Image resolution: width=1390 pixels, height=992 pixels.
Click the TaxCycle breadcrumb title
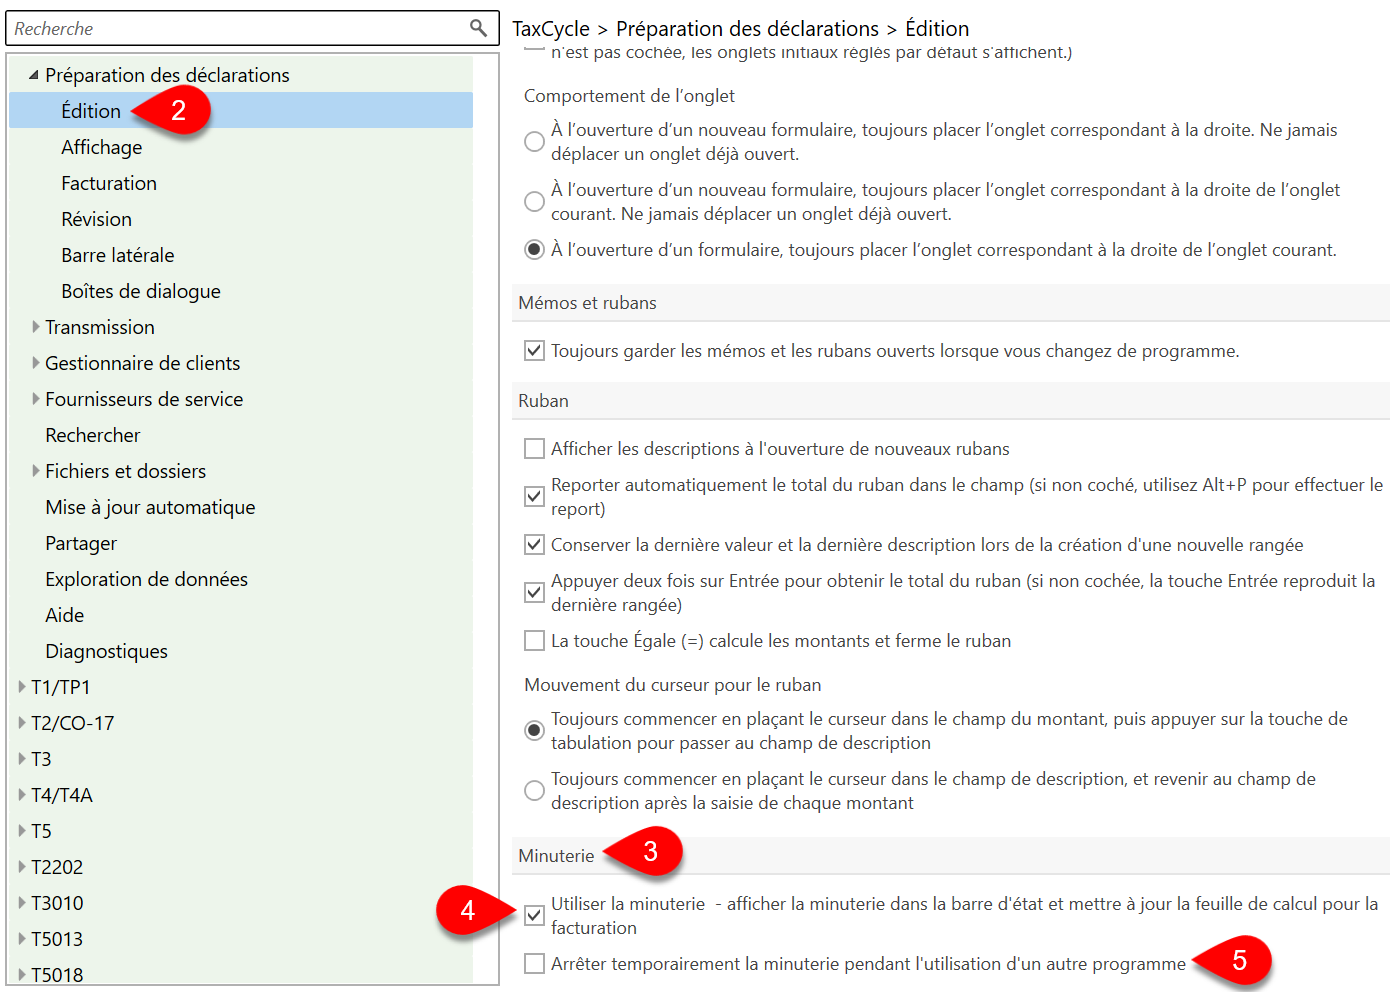coord(551,29)
